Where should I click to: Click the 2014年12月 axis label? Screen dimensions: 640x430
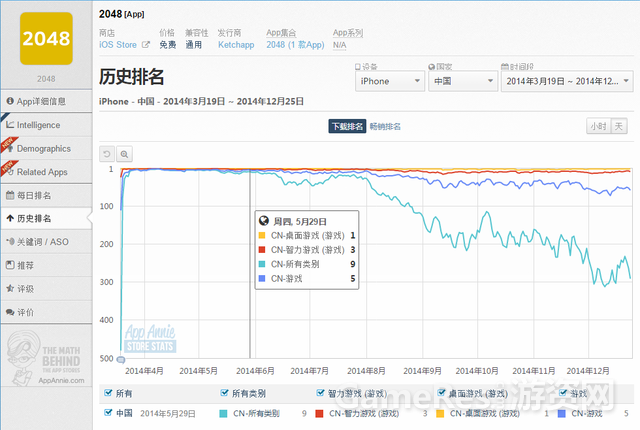point(588,371)
